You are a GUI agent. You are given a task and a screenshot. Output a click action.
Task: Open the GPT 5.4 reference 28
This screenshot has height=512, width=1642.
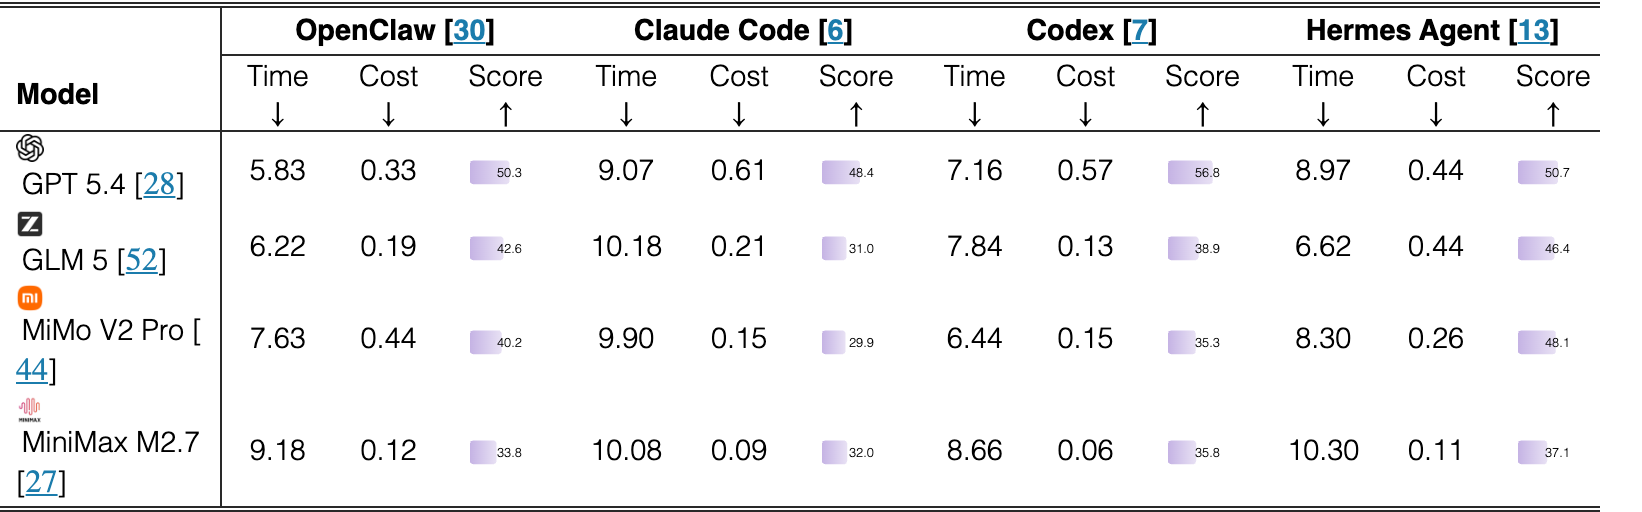pyautogui.click(x=159, y=184)
